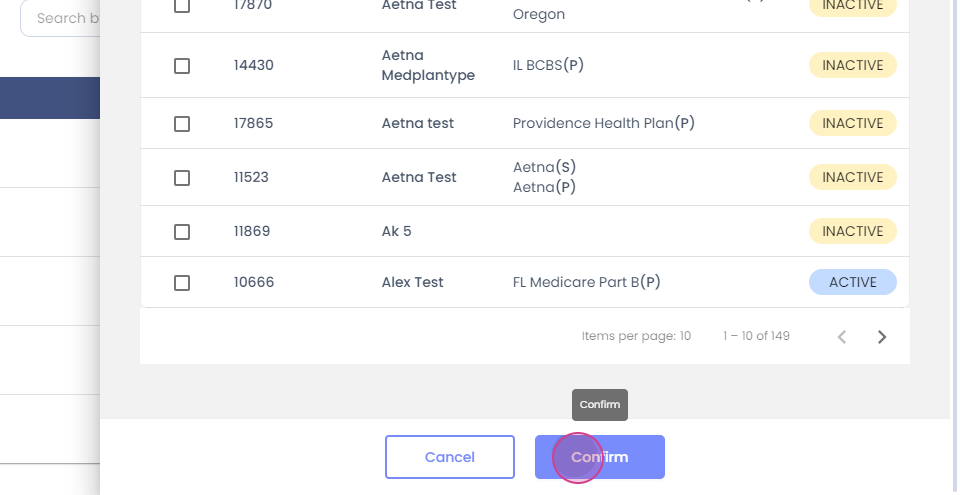This screenshot has width=960, height=495.
Task: Click the next page arrow icon
Action: point(882,337)
